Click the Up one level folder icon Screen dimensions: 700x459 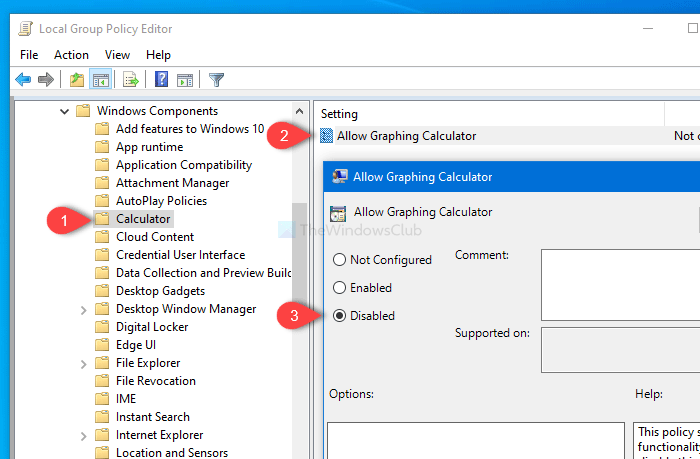(77, 80)
